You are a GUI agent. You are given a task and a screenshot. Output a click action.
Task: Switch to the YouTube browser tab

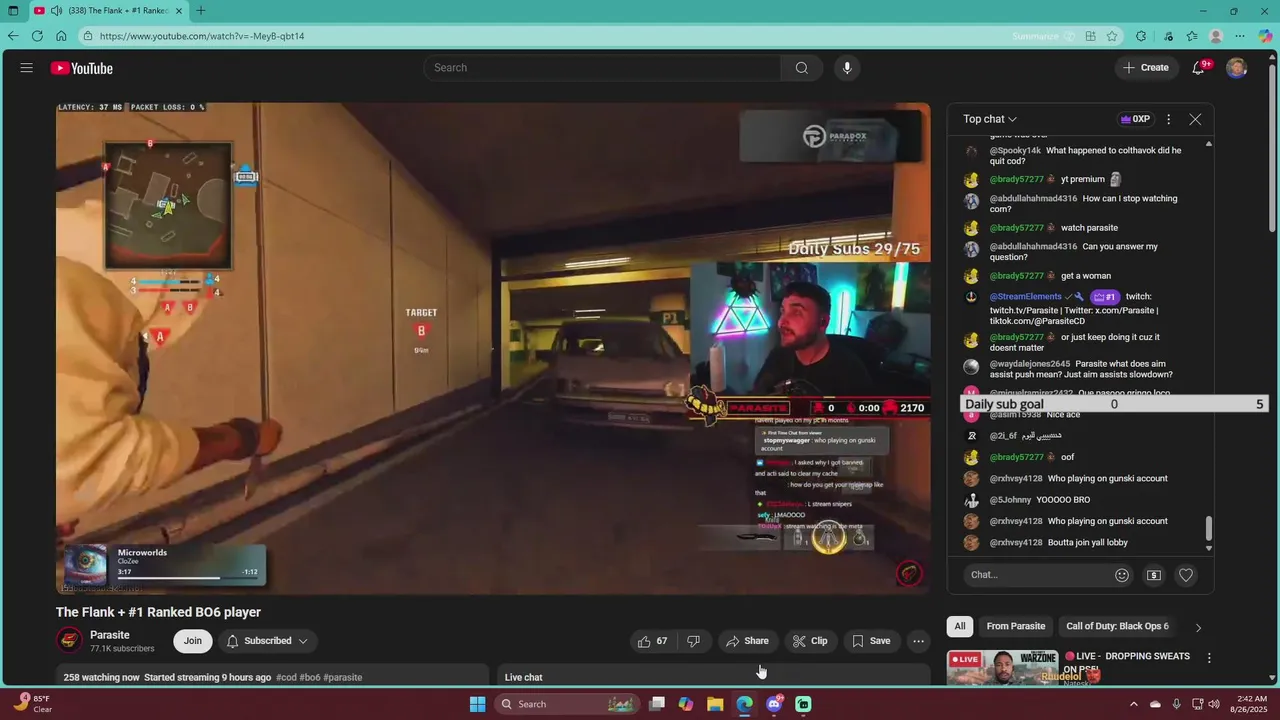pyautogui.click(x=108, y=11)
